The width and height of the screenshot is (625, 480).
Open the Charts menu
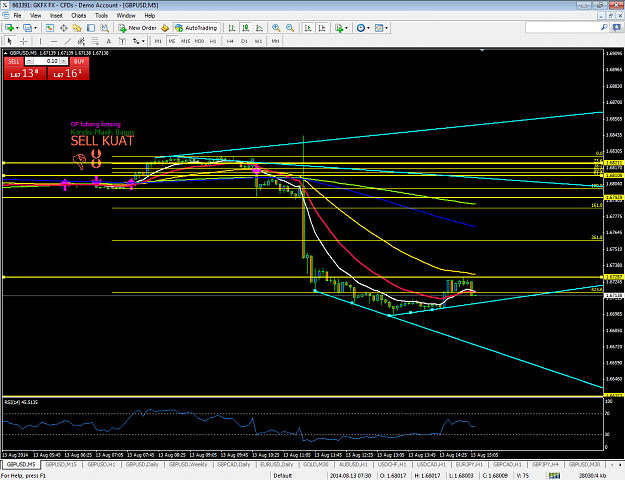(x=79, y=16)
